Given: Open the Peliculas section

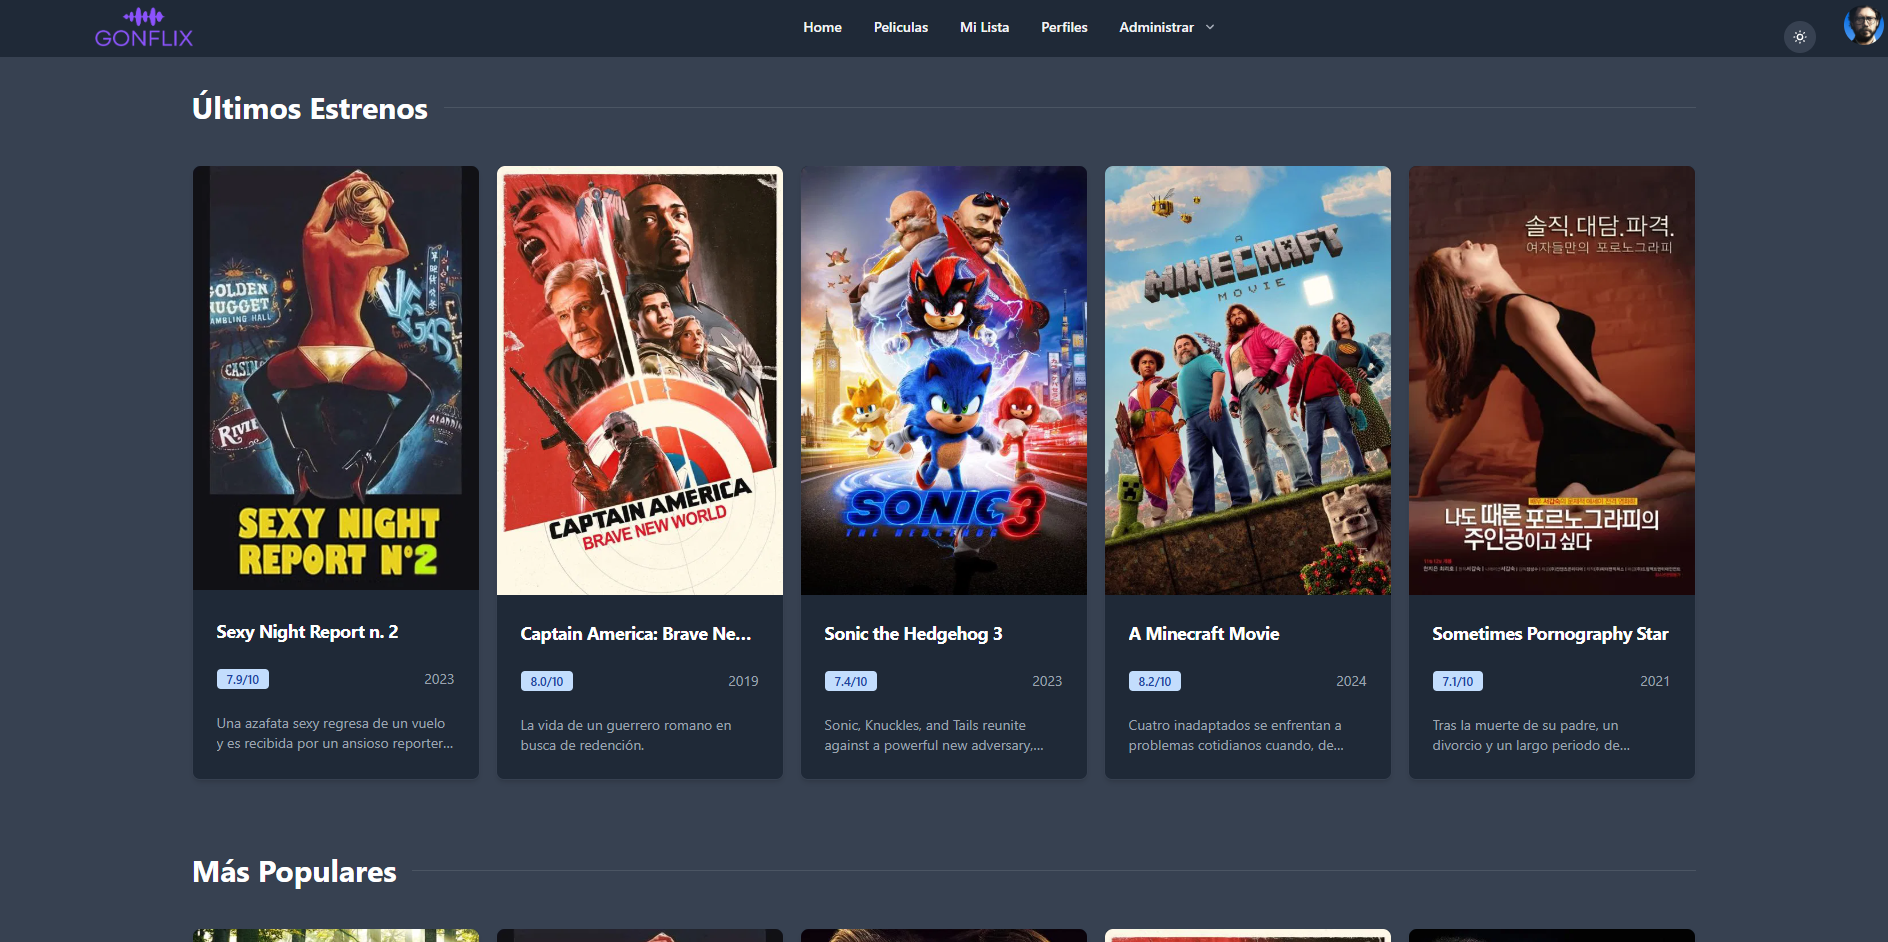Looking at the screenshot, I should click(x=900, y=27).
